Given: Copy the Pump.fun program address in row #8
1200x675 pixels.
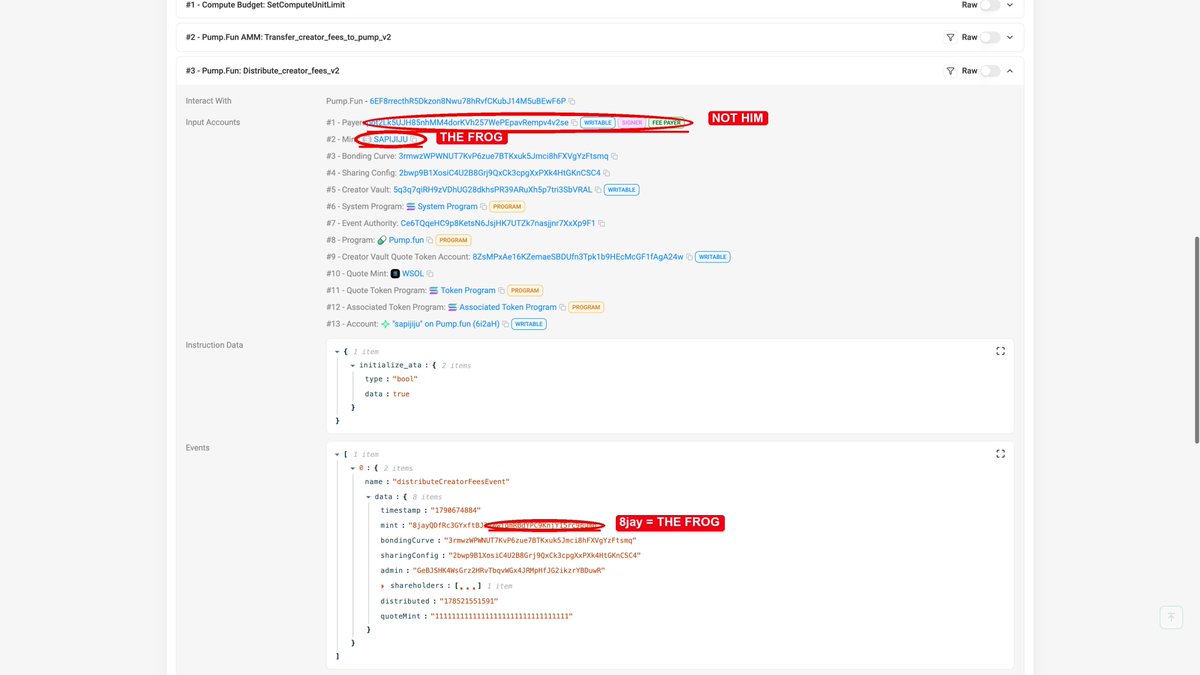Looking at the screenshot, I should (x=431, y=240).
